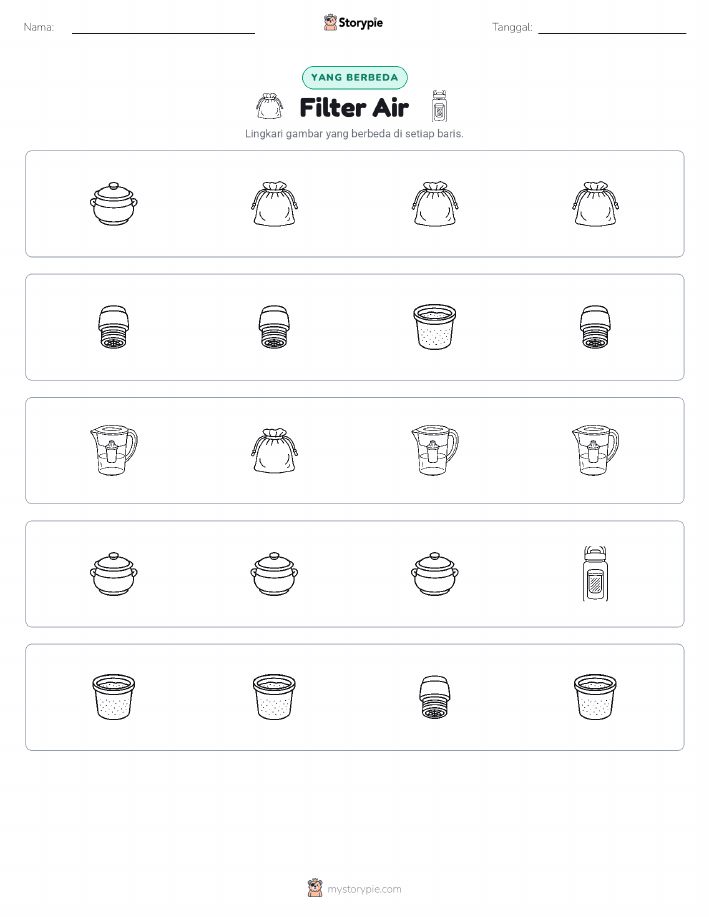This screenshot has width=709, height=917.
Task: Circle the clay pot in the first row
Action: (x=114, y=204)
